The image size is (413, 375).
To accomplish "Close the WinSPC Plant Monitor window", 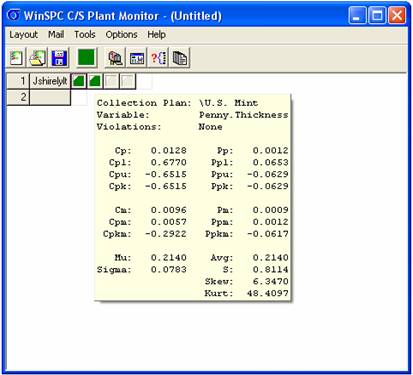I will coord(397,16).
